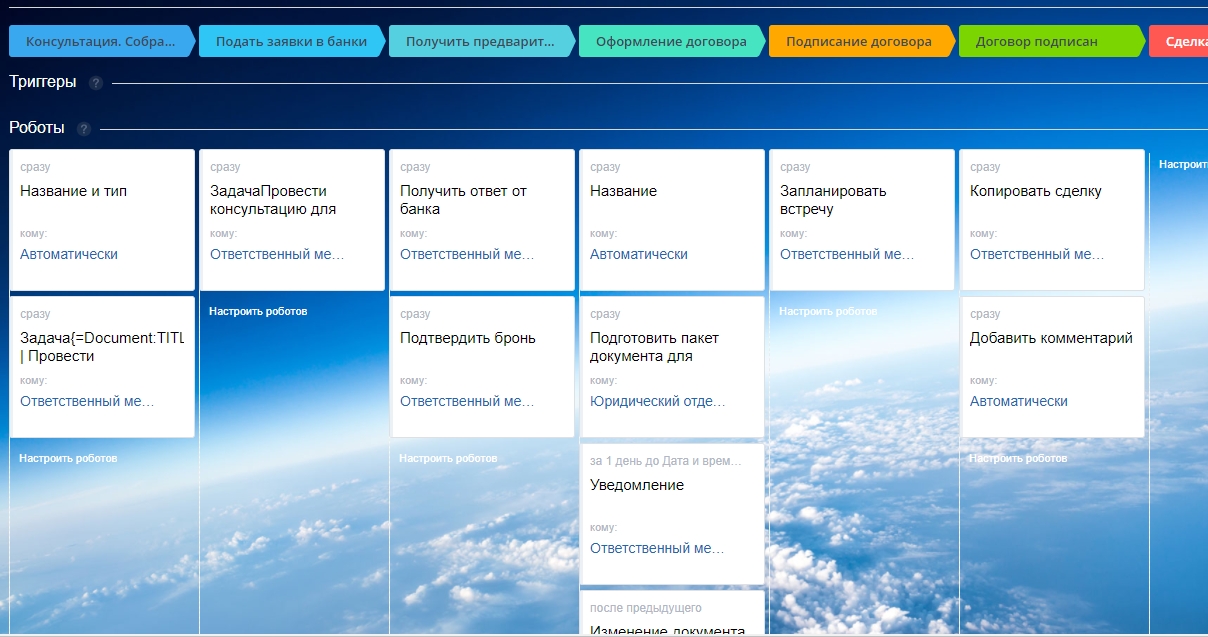
Task: Select the 'Оформление договора' stage
Action: pyautogui.click(x=670, y=42)
